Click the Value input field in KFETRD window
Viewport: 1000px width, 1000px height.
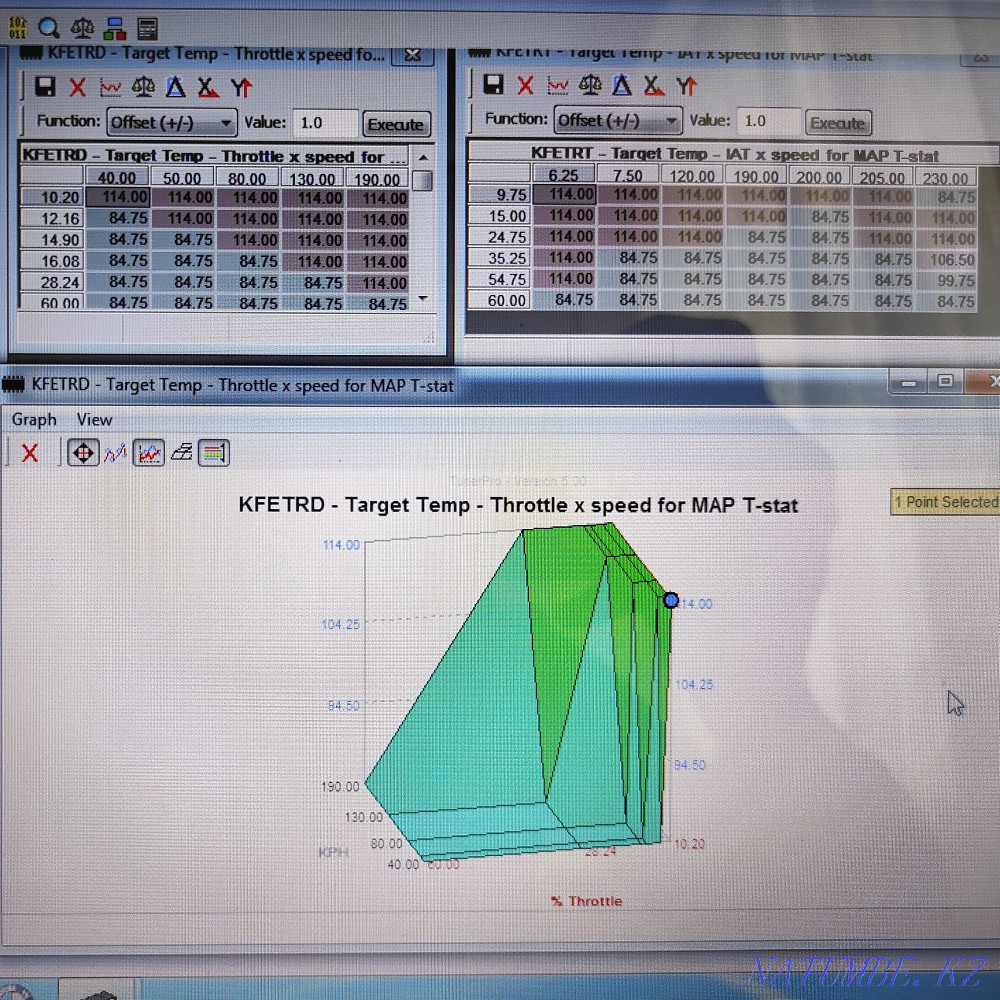tap(325, 123)
